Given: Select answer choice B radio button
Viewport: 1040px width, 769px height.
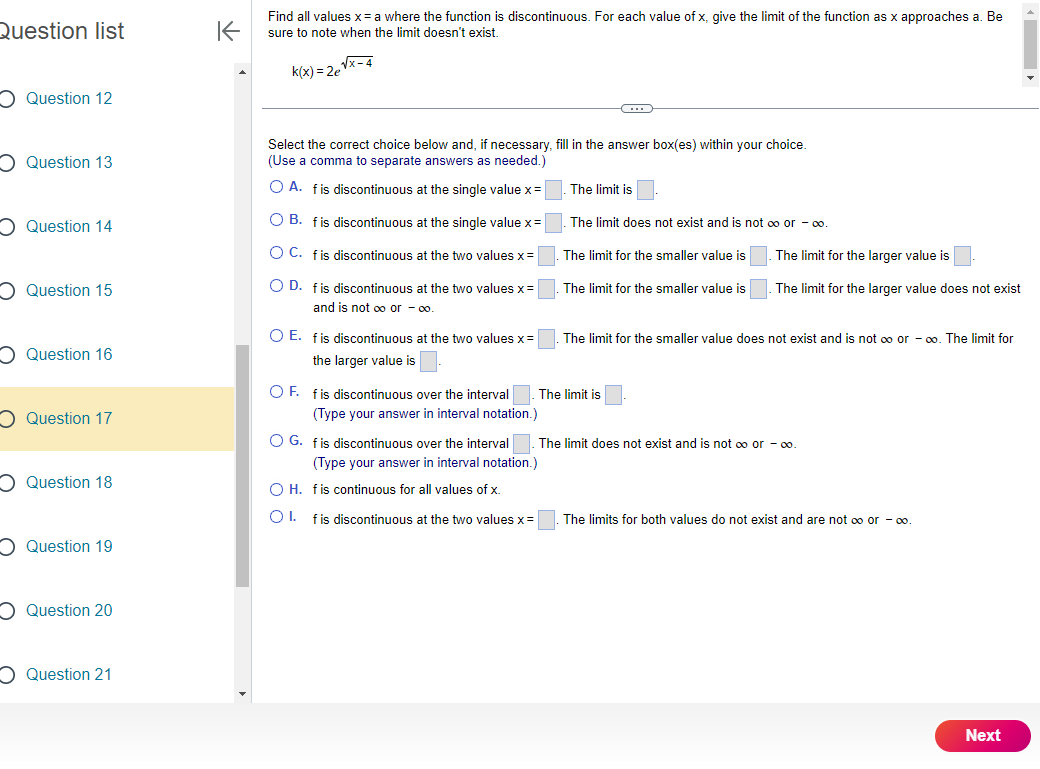Looking at the screenshot, I should click(x=277, y=220).
